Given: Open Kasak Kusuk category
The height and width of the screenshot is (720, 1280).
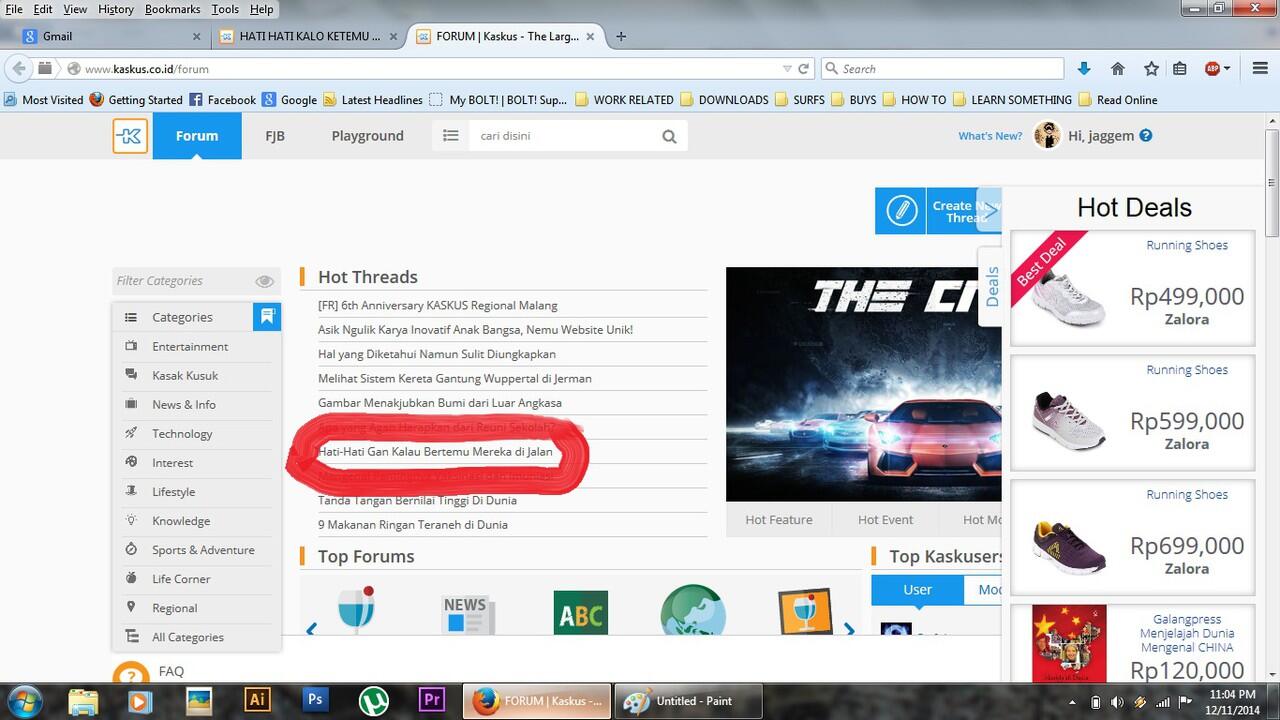Looking at the screenshot, I should coord(185,375).
